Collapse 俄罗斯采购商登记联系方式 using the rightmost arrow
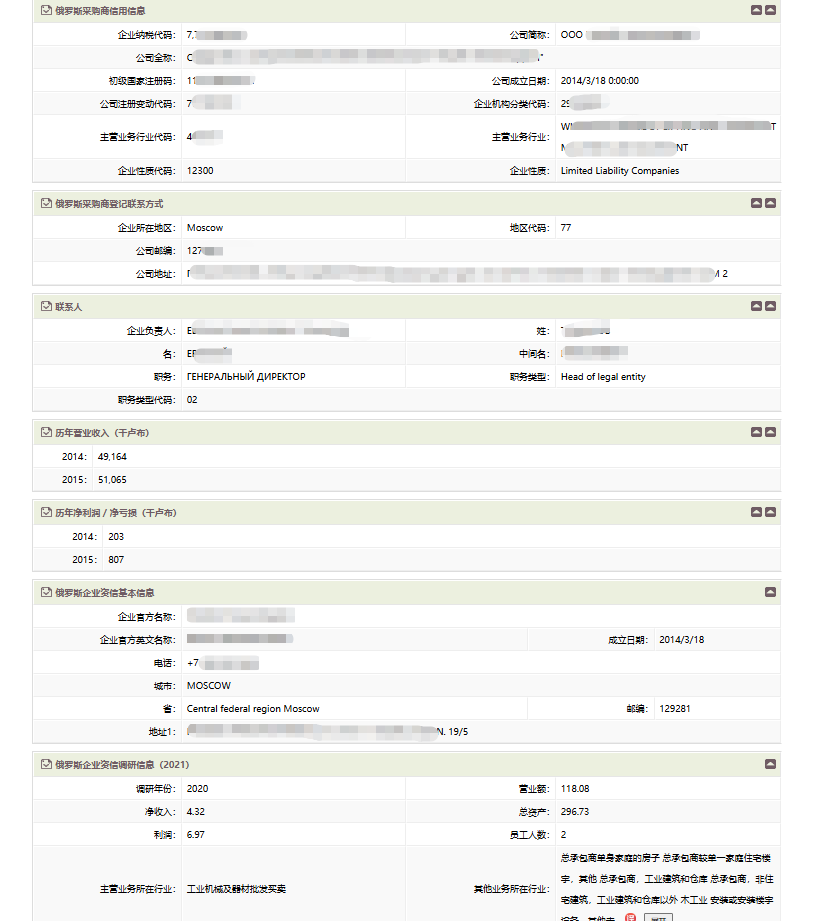The height and width of the screenshot is (921, 819). pos(770,203)
